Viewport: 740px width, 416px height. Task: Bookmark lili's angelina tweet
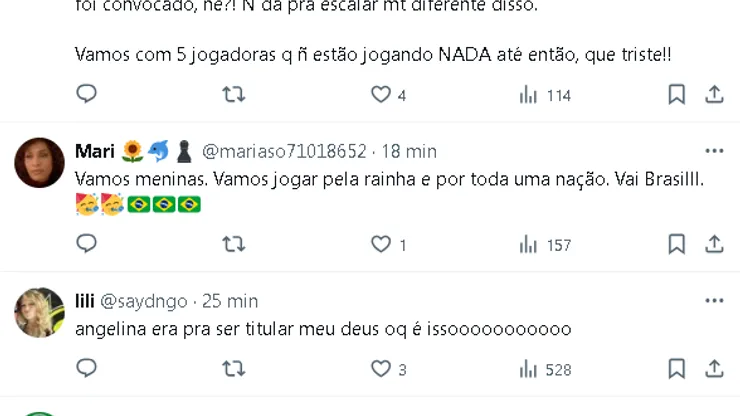coord(677,369)
